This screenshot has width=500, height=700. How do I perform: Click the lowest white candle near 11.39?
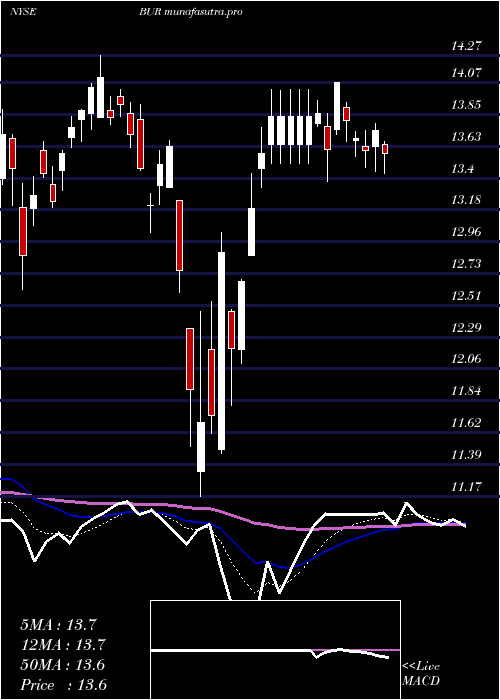click(201, 446)
